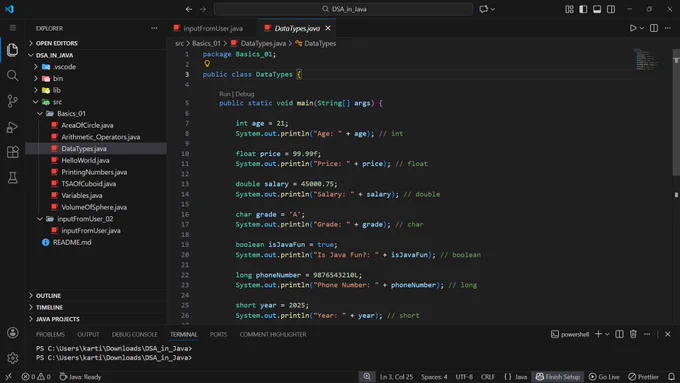Image resolution: width=680 pixels, height=383 pixels.
Task: Open the run options dropdown arrow
Action: (642, 28)
